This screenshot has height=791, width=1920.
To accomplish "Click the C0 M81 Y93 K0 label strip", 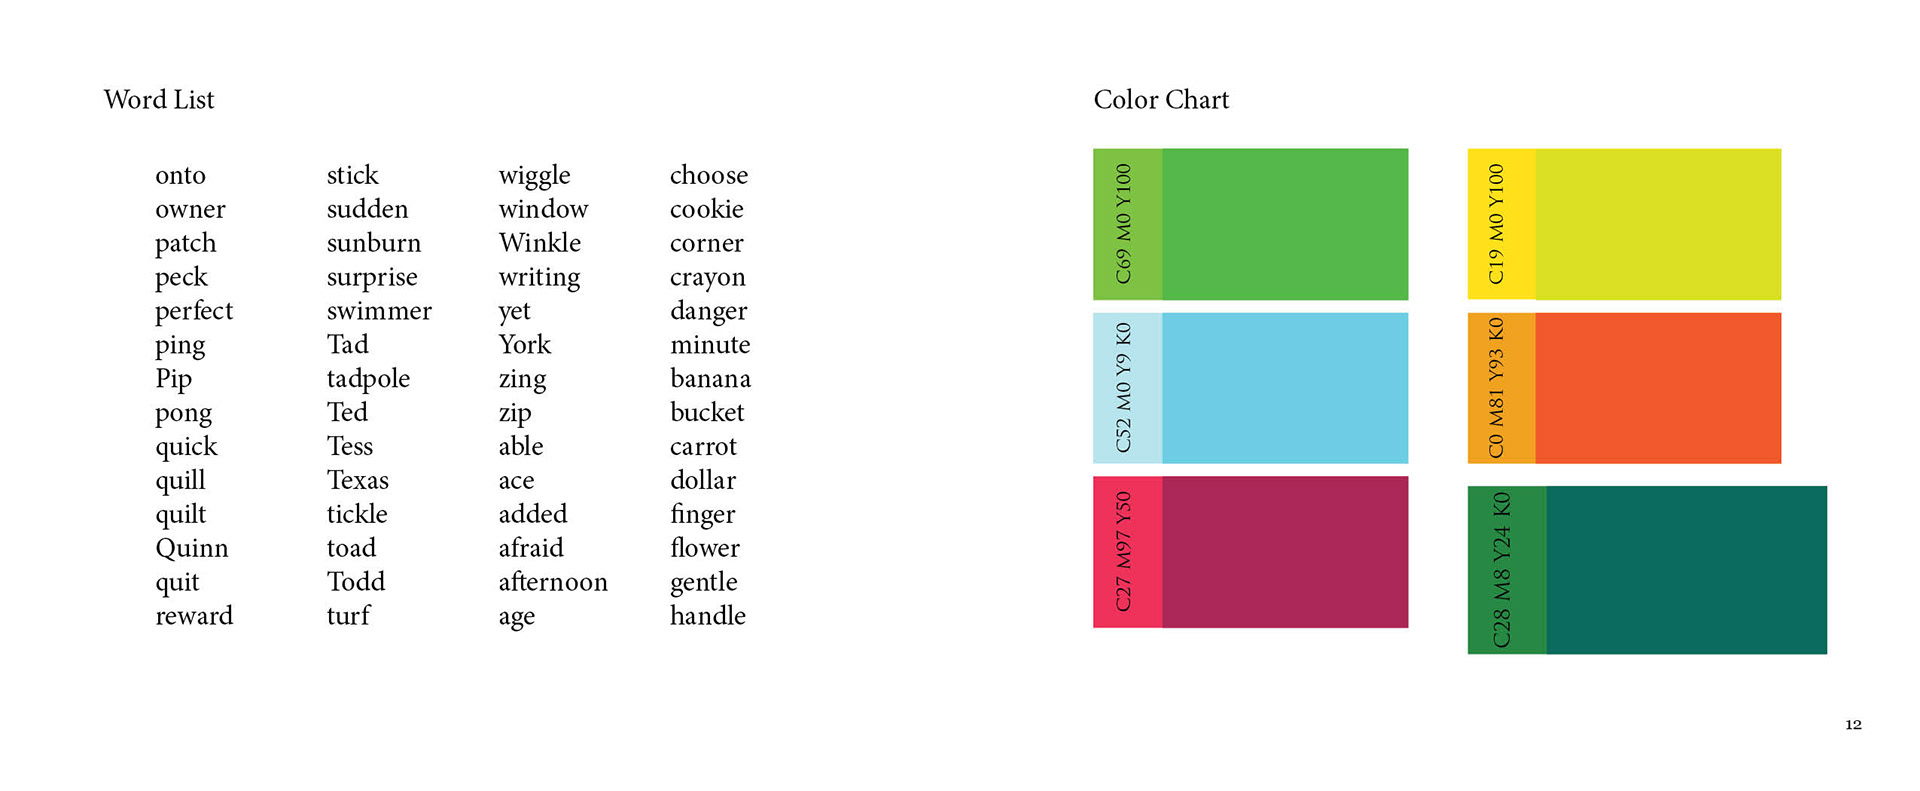I will (1501, 388).
